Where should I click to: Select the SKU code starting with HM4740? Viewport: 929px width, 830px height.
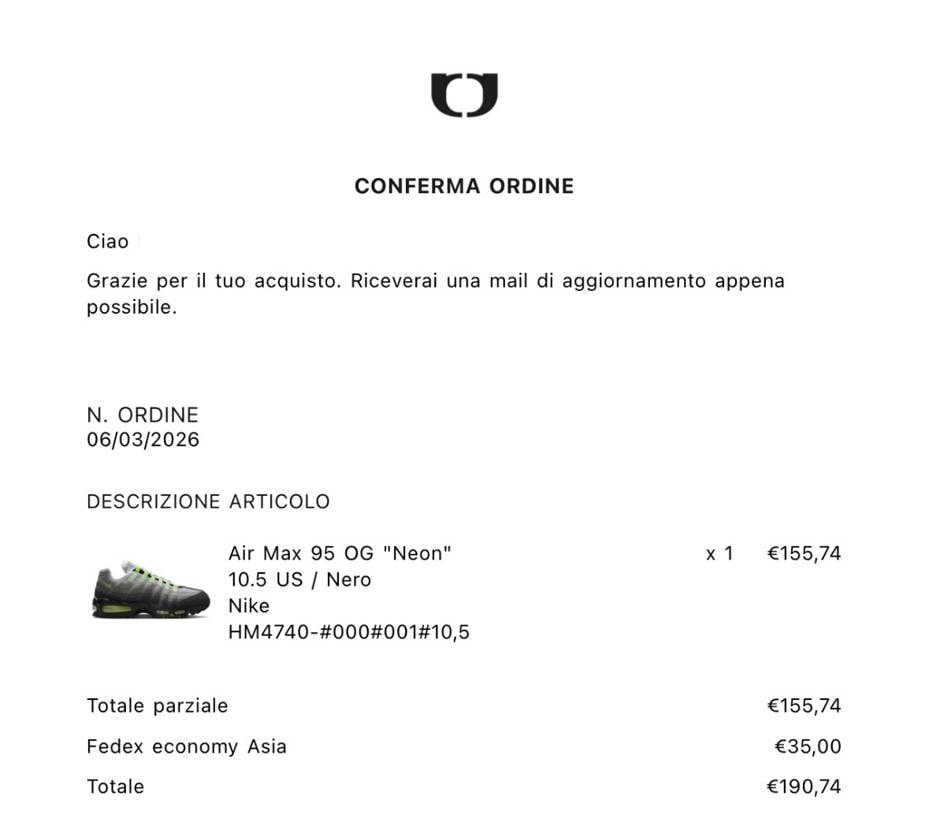[349, 632]
